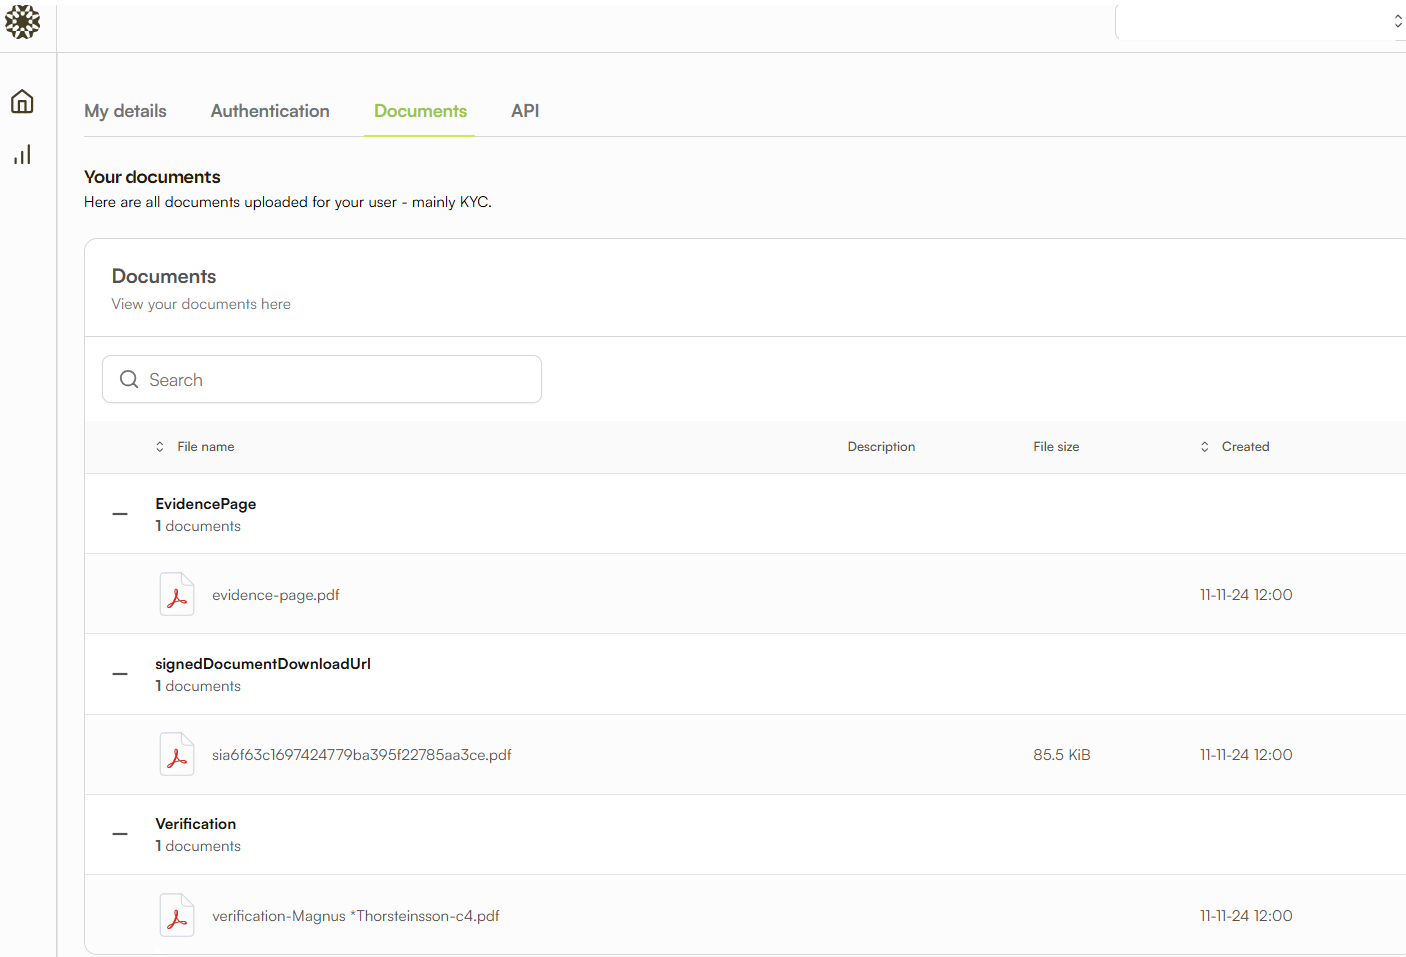This screenshot has width=1406, height=957.
Task: Switch to the Authentication tab
Action: click(270, 111)
